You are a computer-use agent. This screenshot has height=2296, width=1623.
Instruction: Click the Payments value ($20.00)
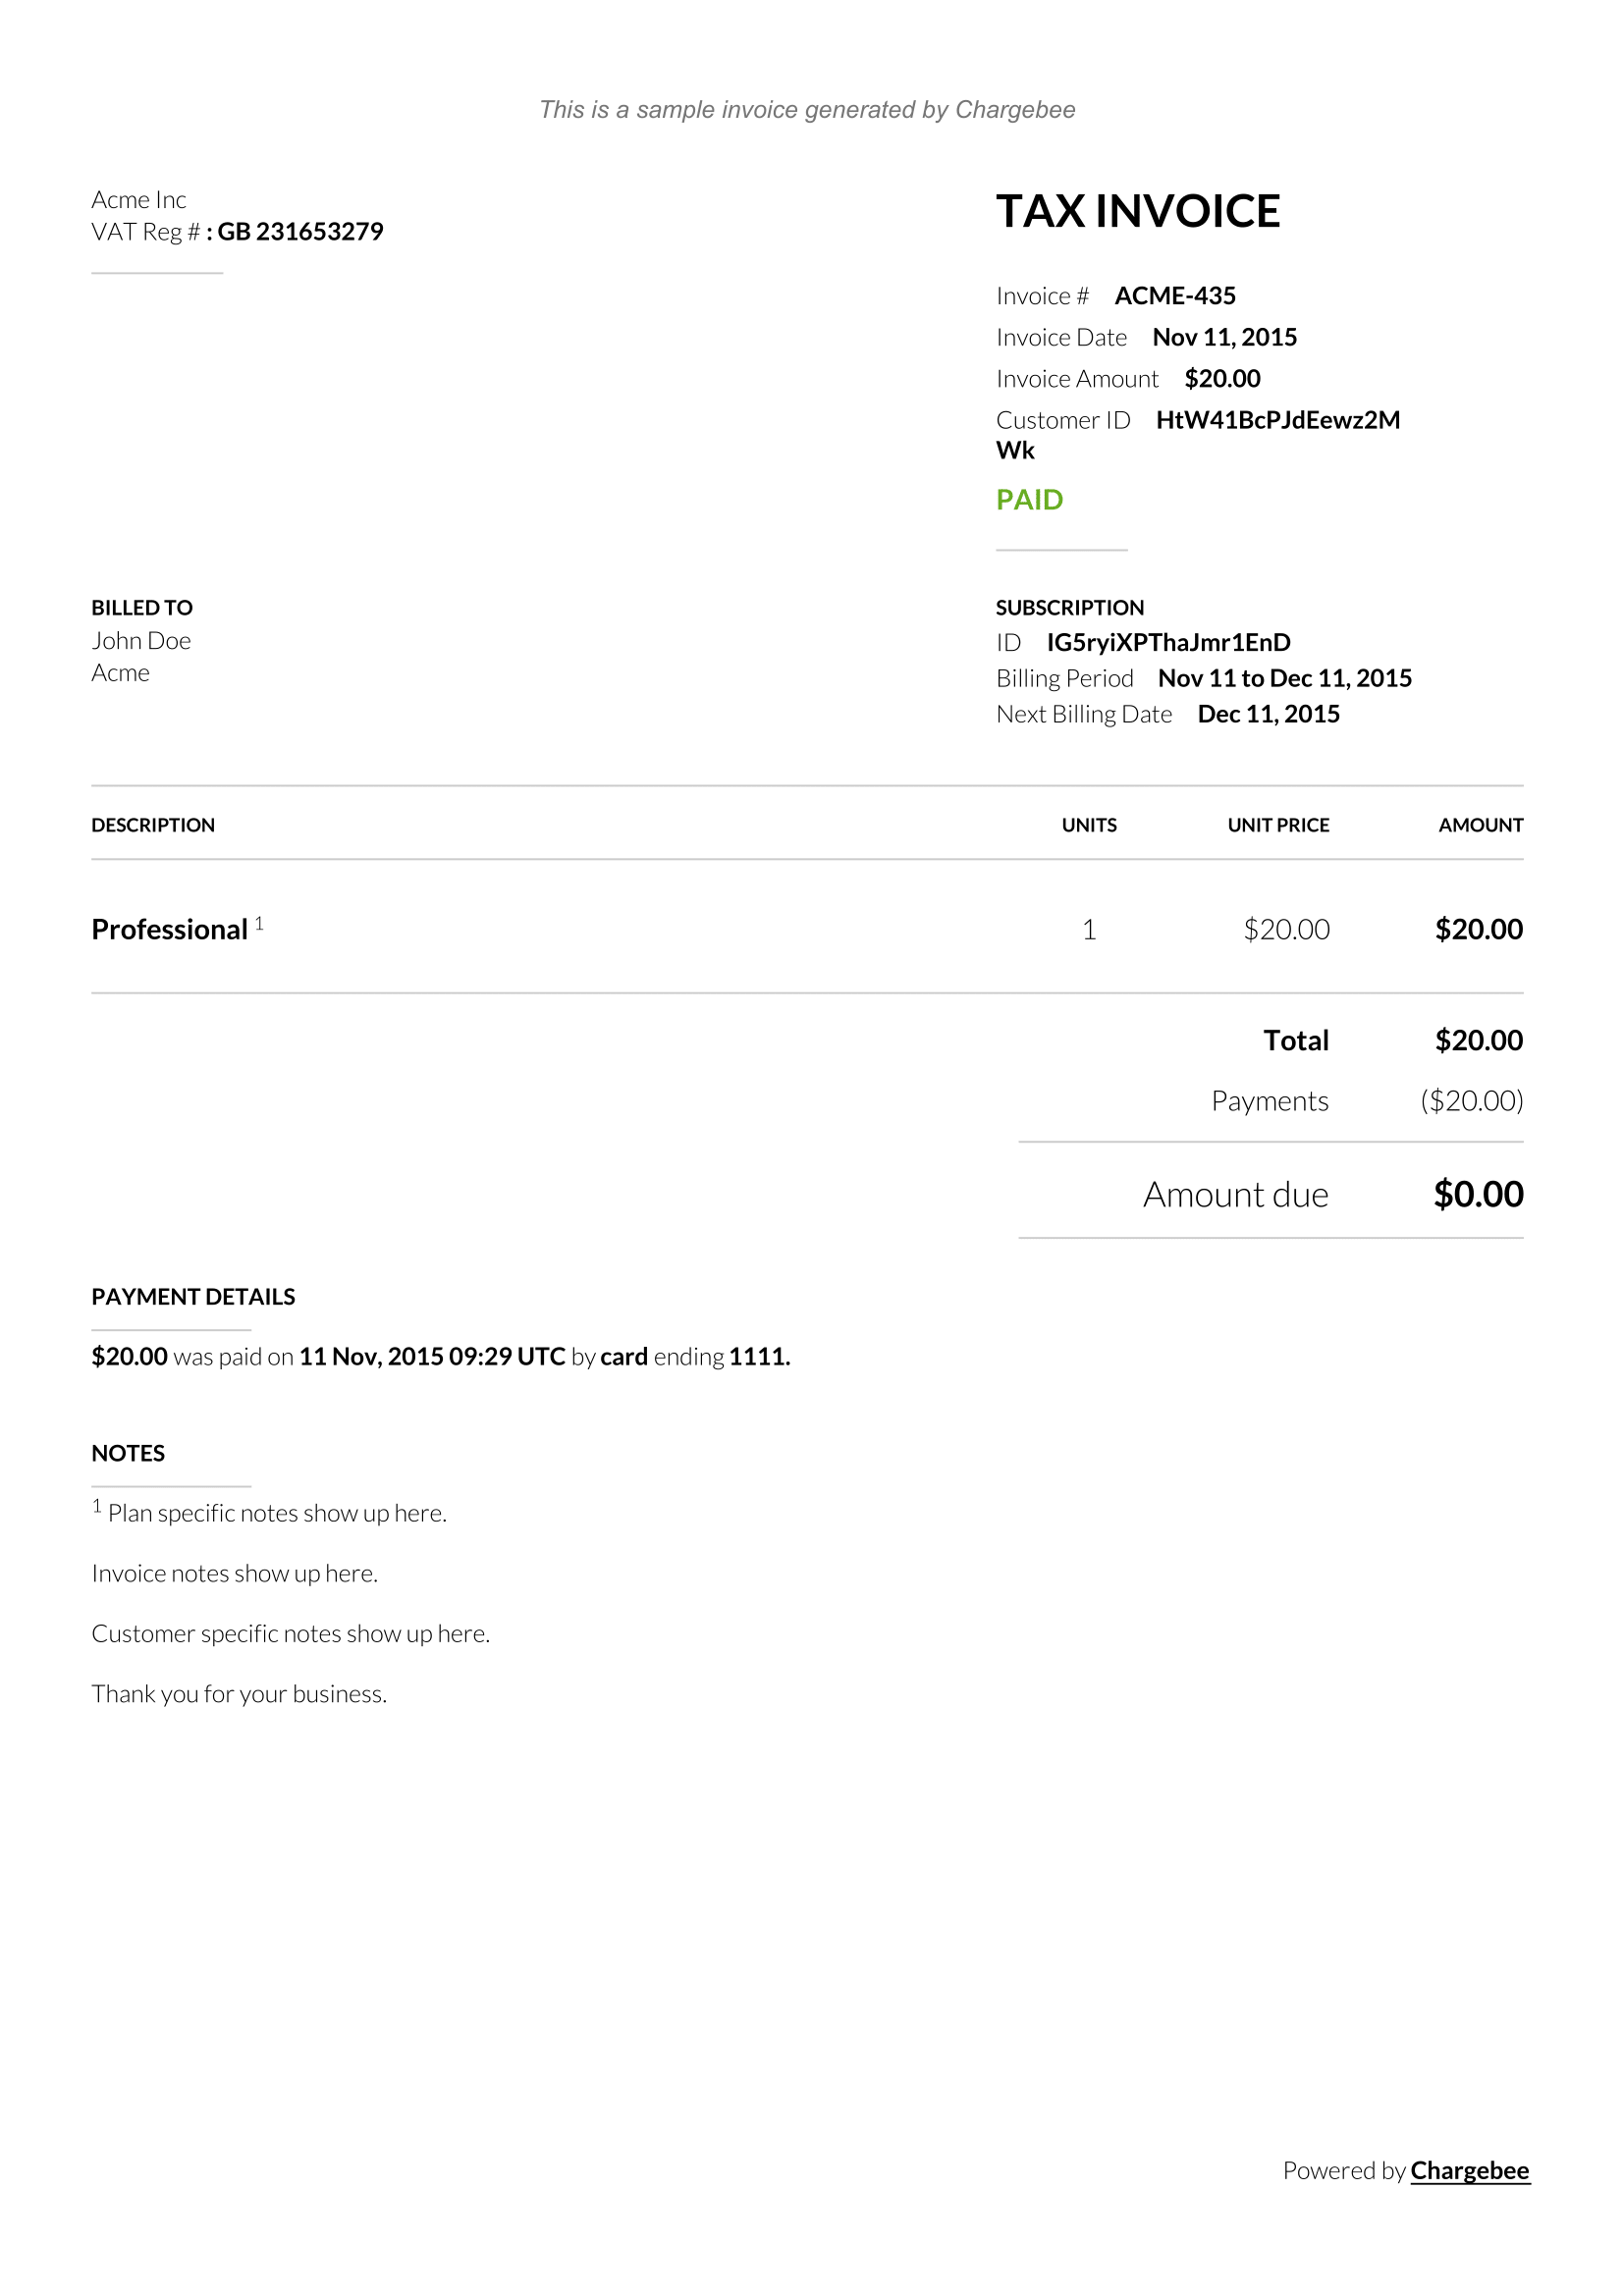click(1471, 1101)
